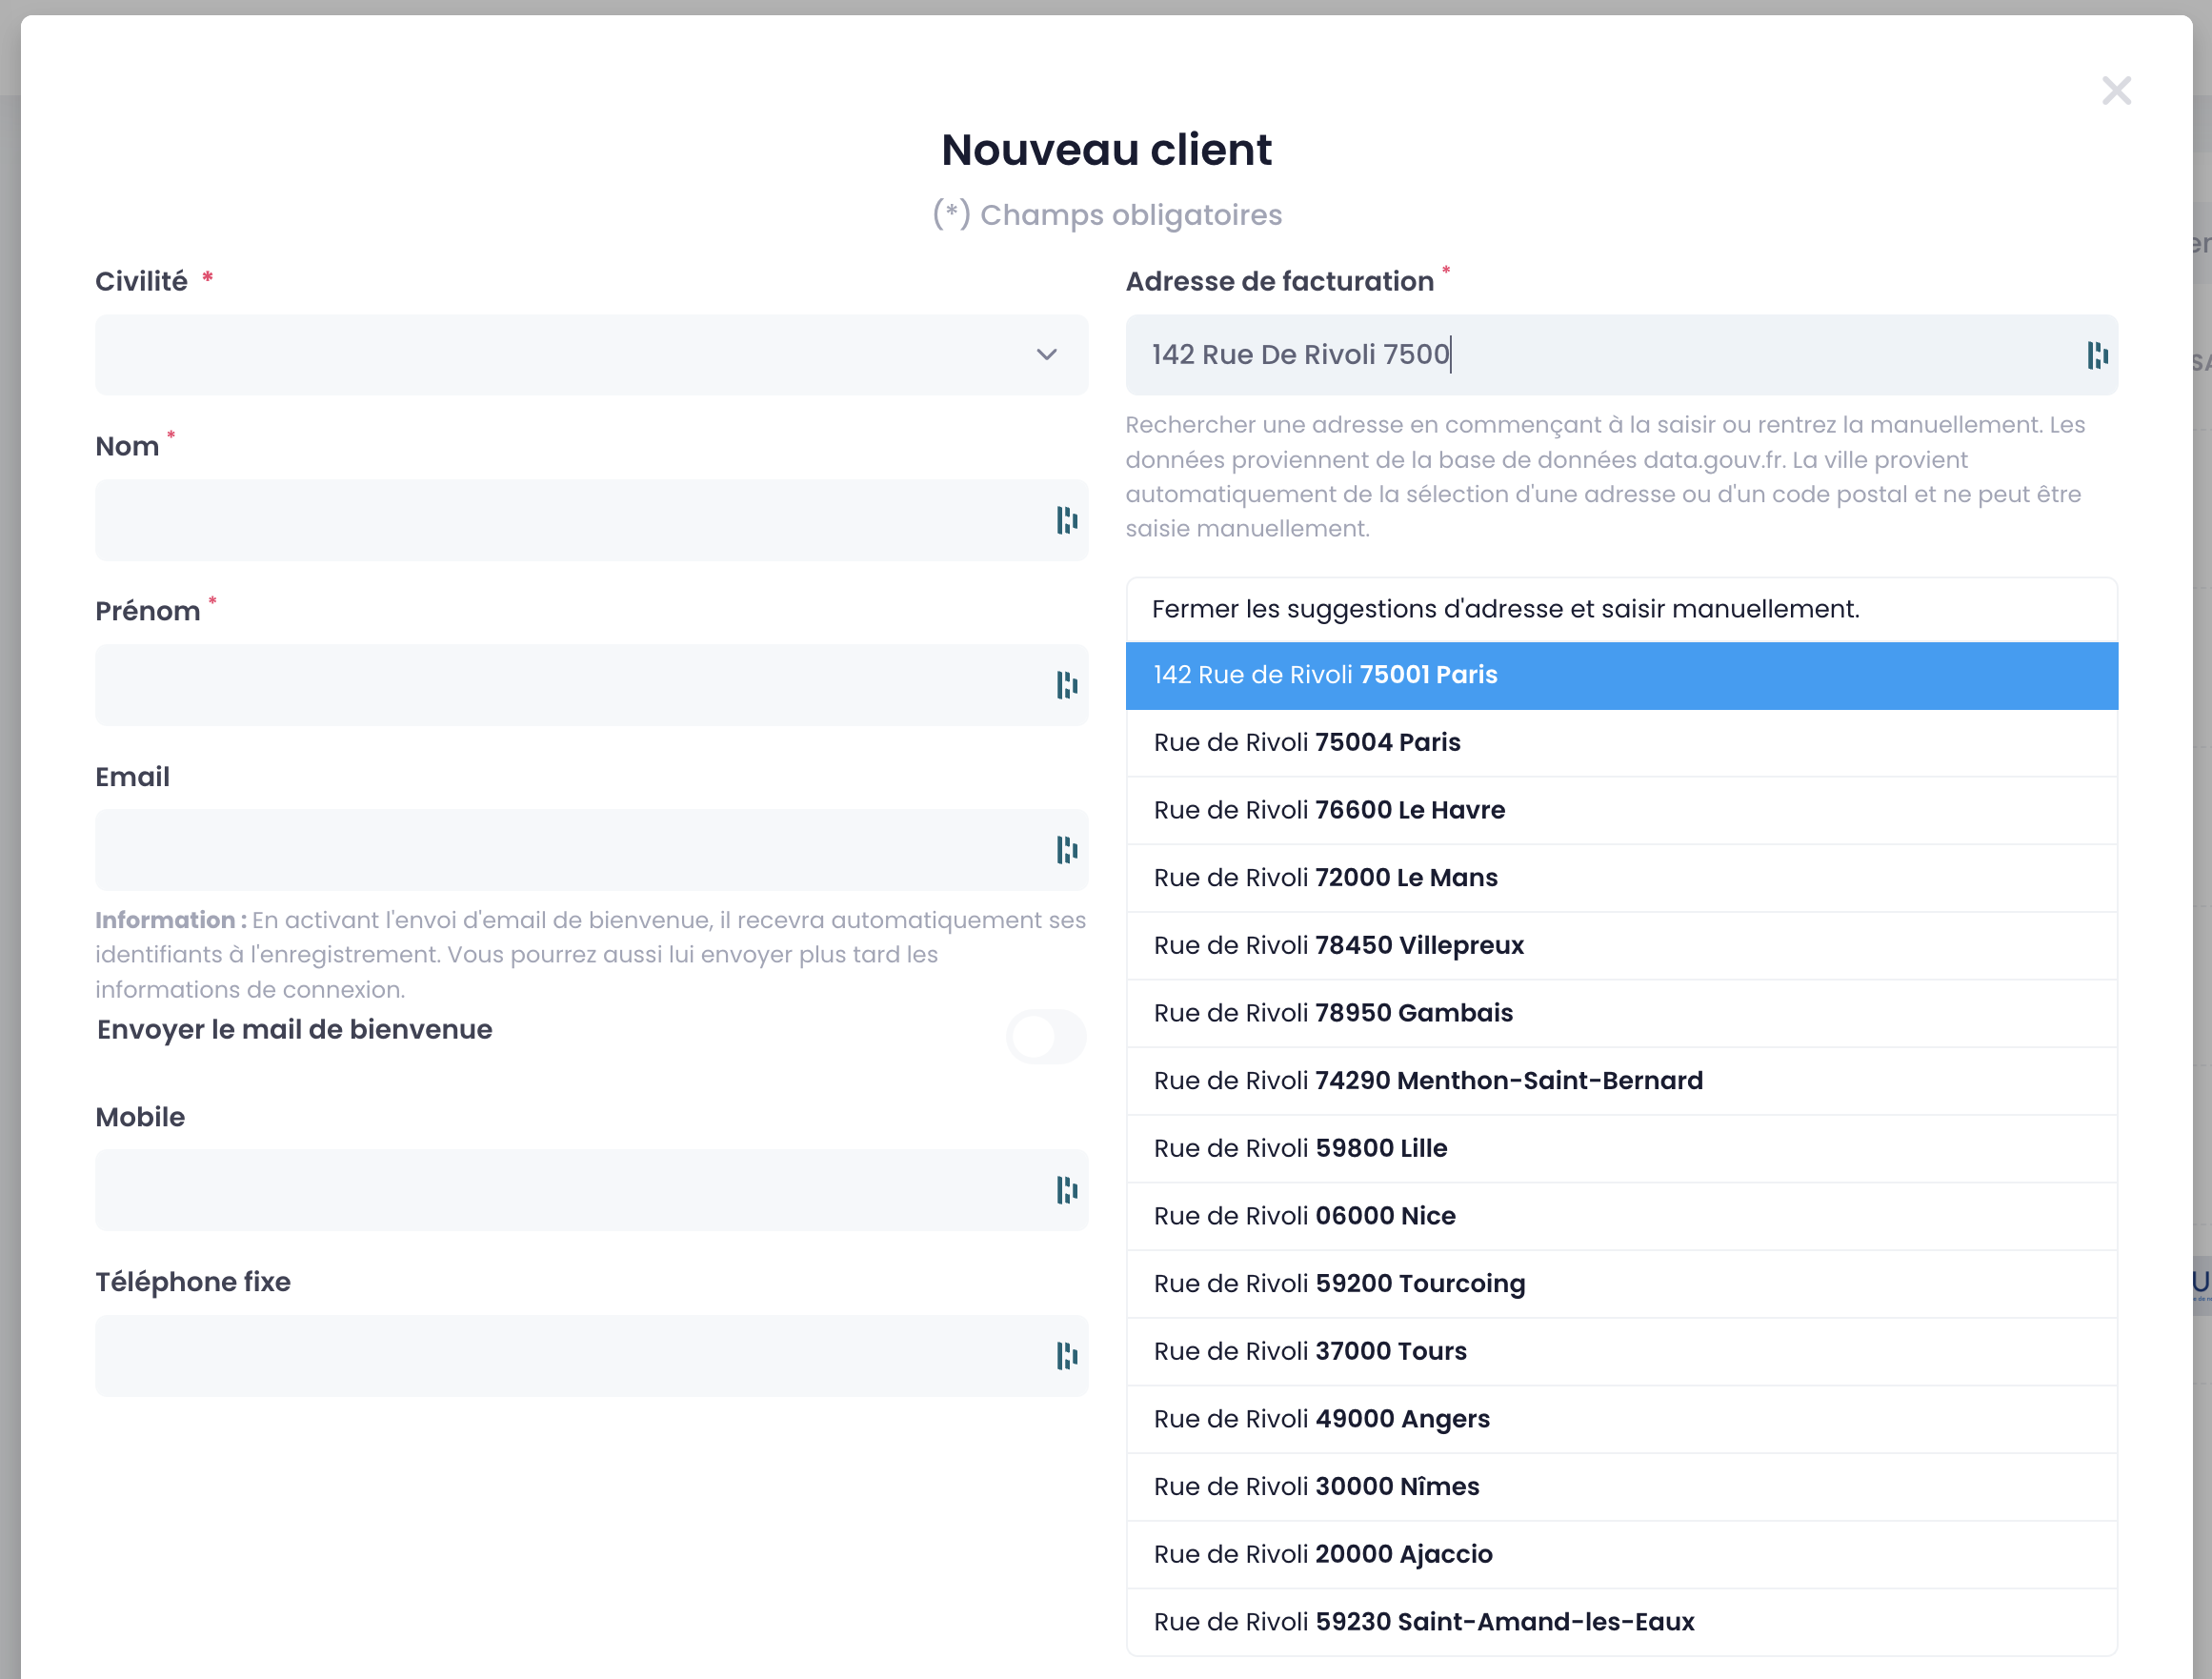Click the autofill icon in Prénom field
The height and width of the screenshot is (1679, 2212).
[1066, 685]
